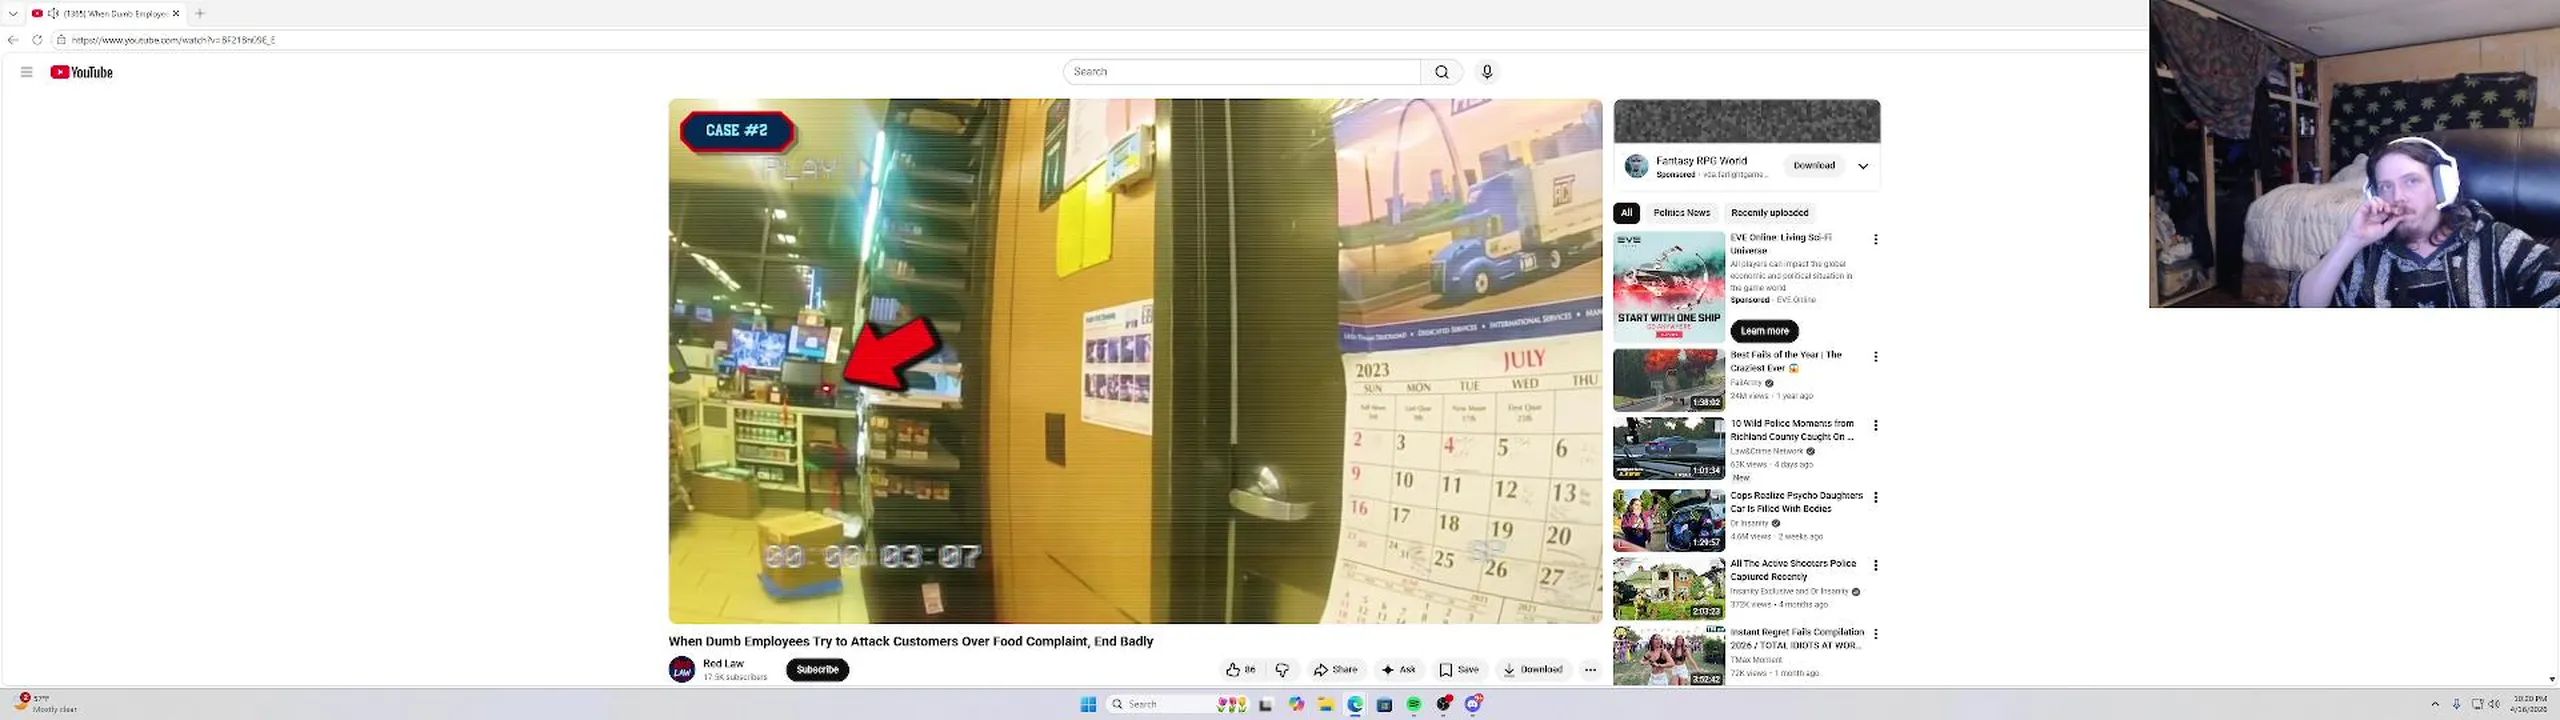Open Spotify from the taskbar
This screenshot has height=720, width=2560.
[1414, 705]
